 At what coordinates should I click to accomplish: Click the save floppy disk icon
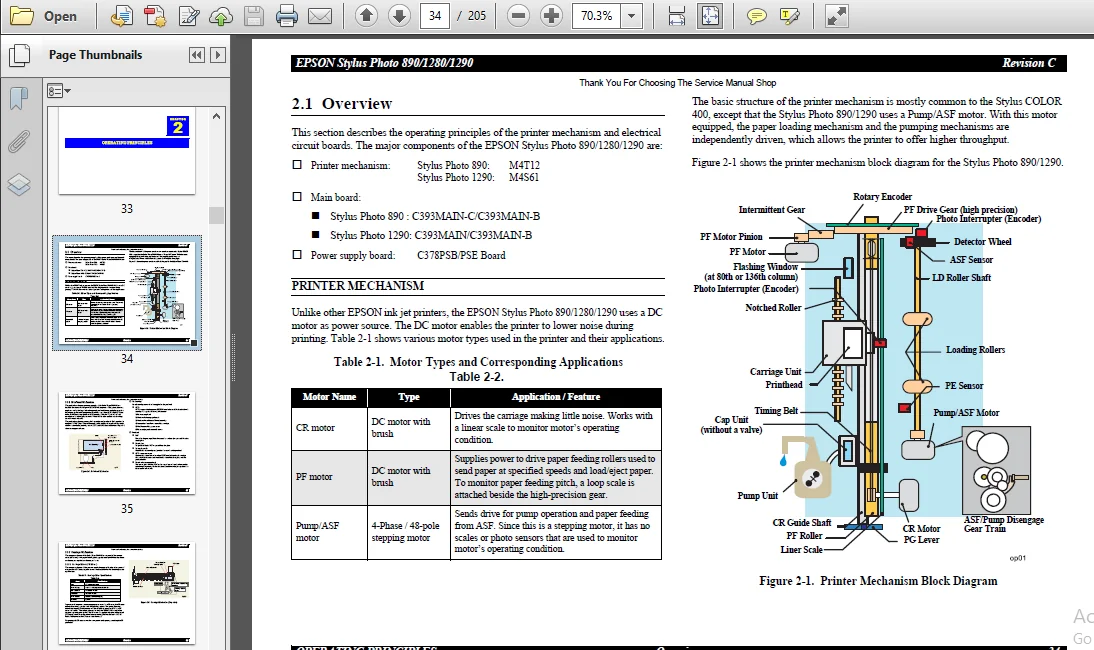pyautogui.click(x=254, y=16)
